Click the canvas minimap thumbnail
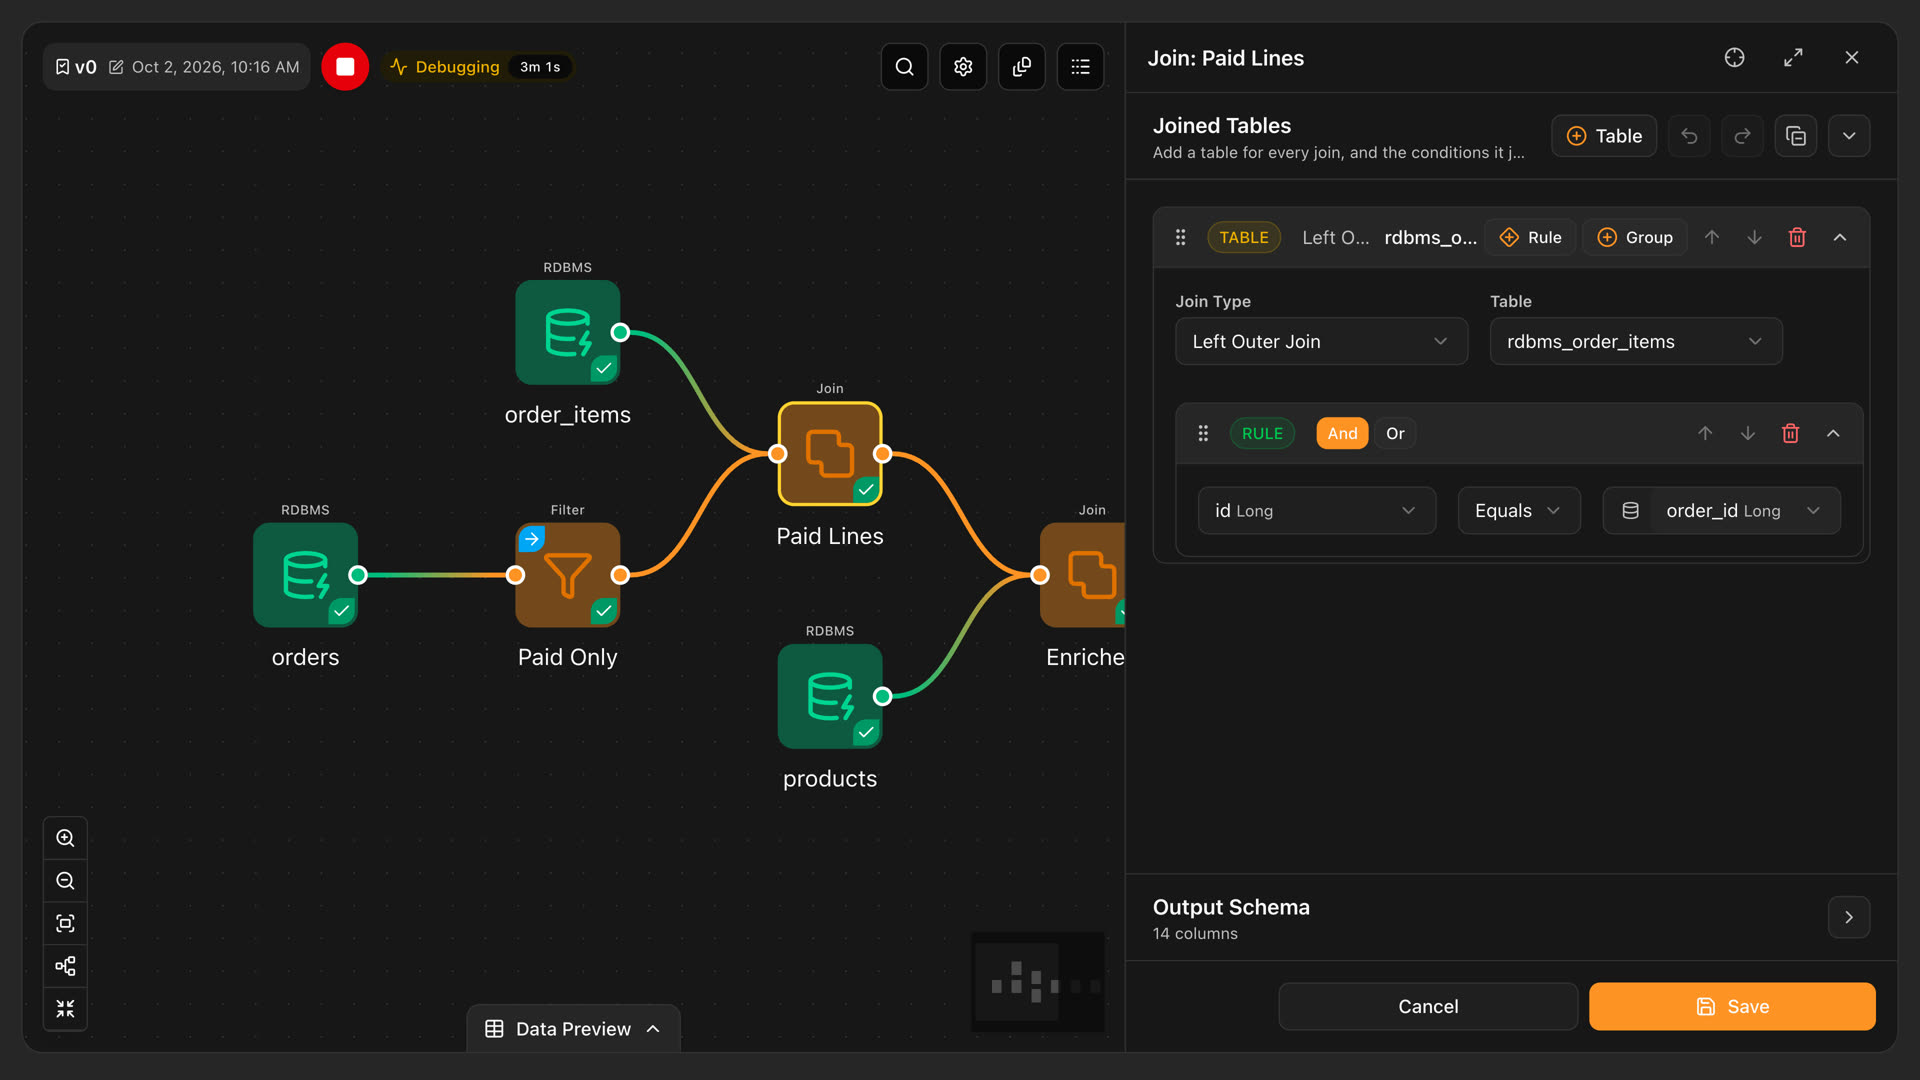 [x=1038, y=983]
